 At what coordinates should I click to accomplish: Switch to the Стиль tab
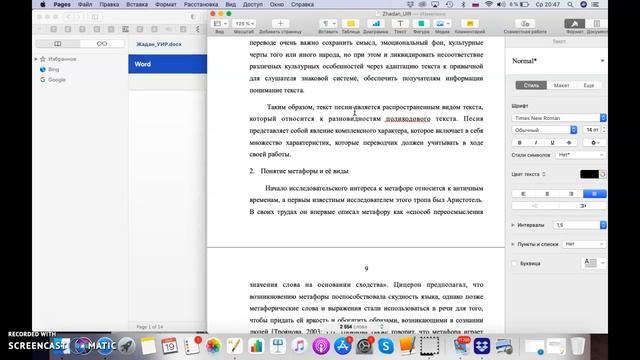(531, 85)
